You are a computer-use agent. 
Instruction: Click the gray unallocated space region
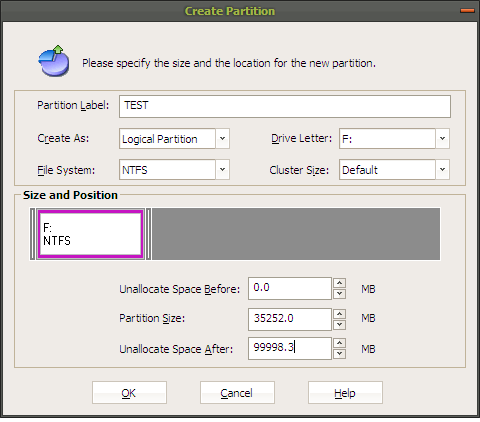296,234
